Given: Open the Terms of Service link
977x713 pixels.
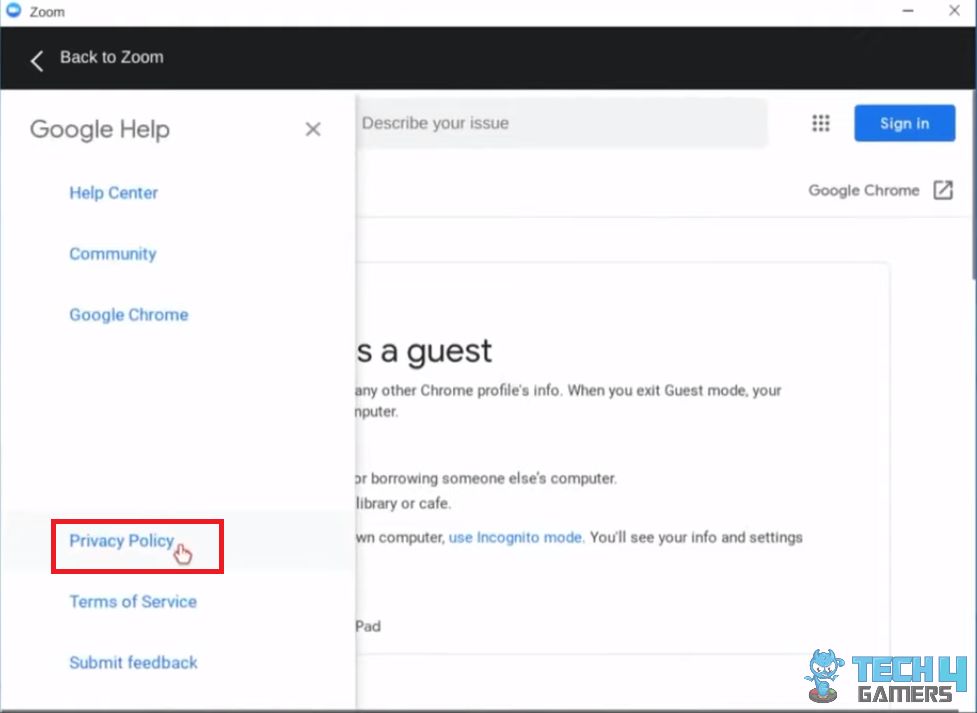Looking at the screenshot, I should [x=133, y=601].
